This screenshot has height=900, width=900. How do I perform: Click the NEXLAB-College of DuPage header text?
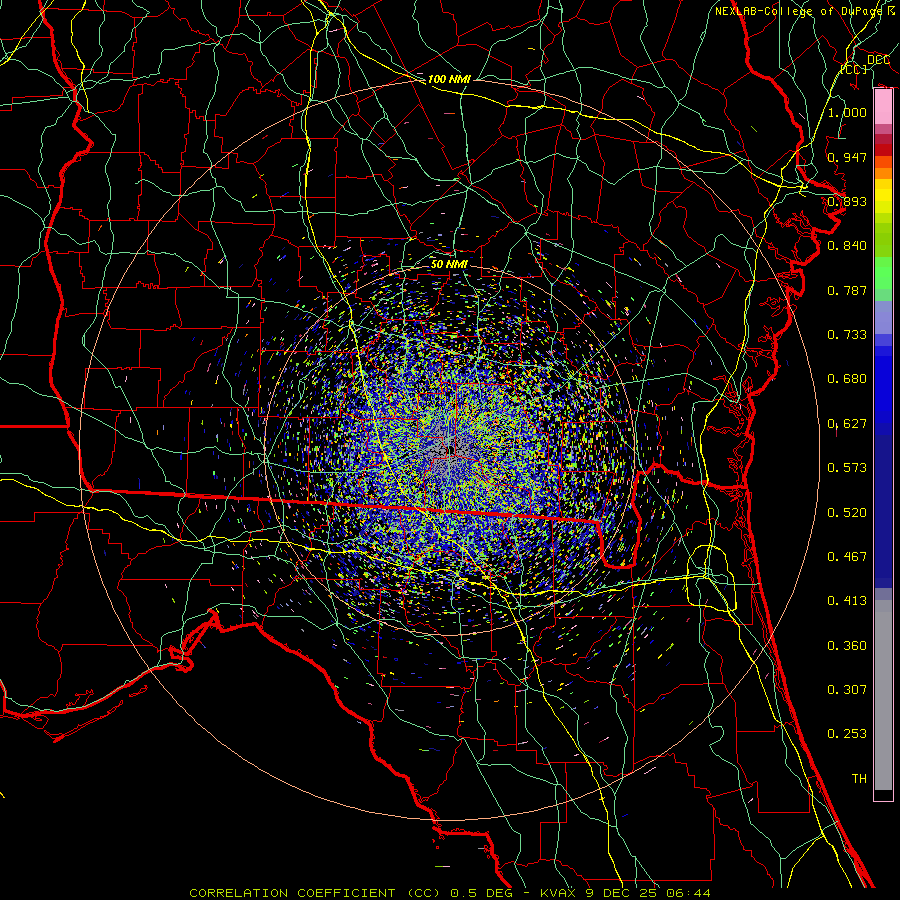click(x=804, y=11)
